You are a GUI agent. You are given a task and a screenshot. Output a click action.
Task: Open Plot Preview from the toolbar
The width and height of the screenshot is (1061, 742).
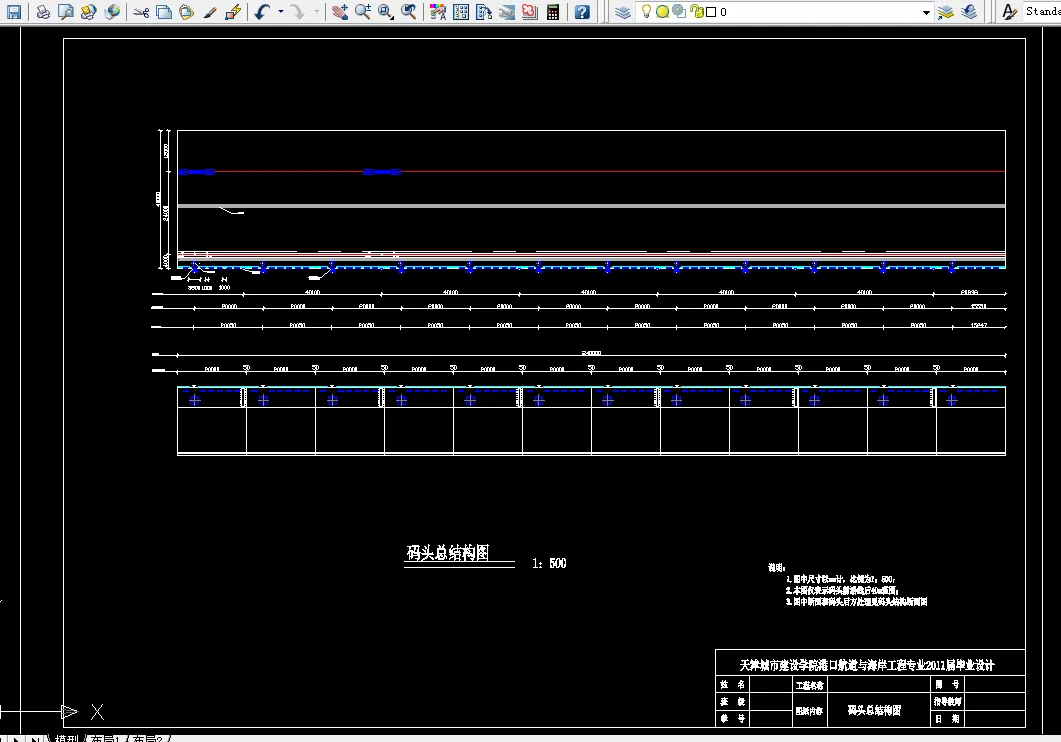click(x=66, y=11)
